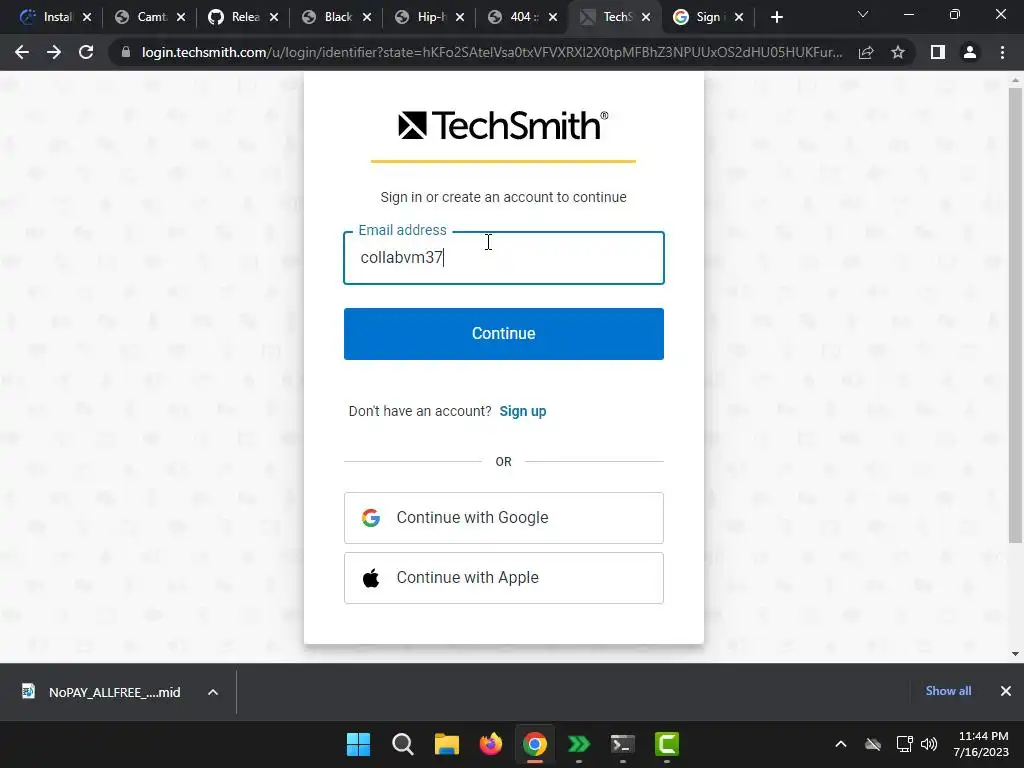
Task: Close the Instal tab
Action: (88, 17)
